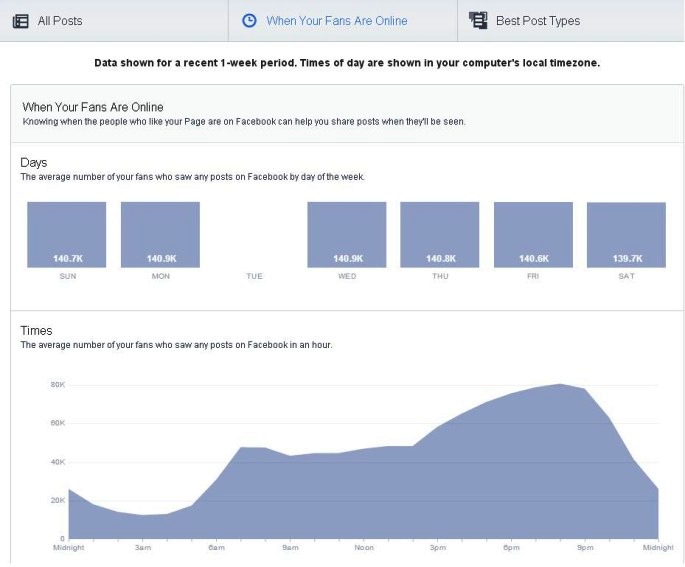Click the chart peak near 9pm

(x=562, y=385)
